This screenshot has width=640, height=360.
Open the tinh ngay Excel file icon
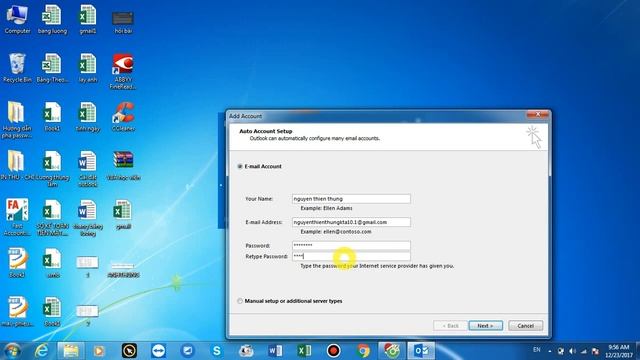tap(87, 116)
